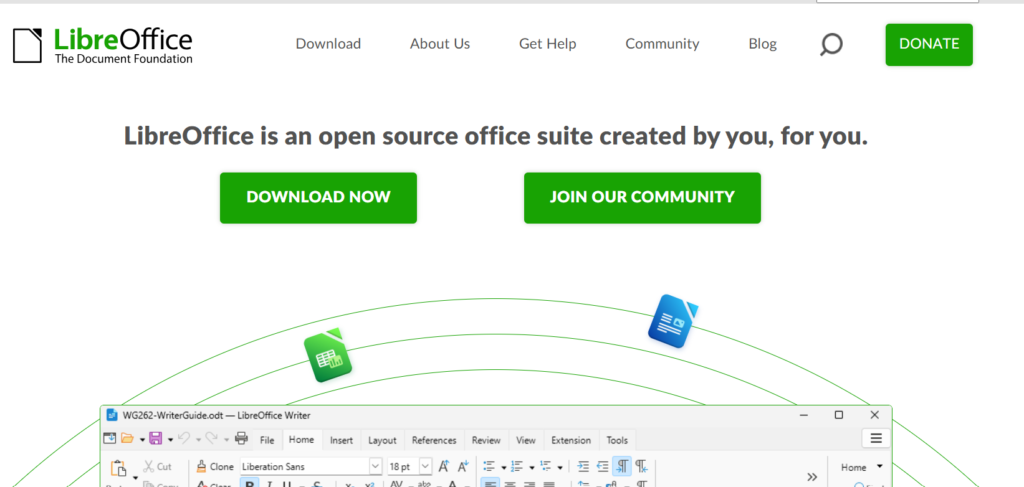Click the Print icon in the Writer toolbar
This screenshot has height=487, width=1024.
(x=241, y=439)
